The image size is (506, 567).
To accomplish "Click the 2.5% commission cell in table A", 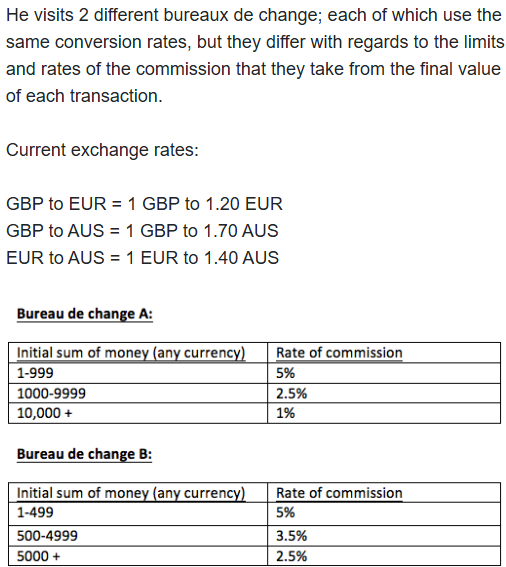I will [384, 393].
